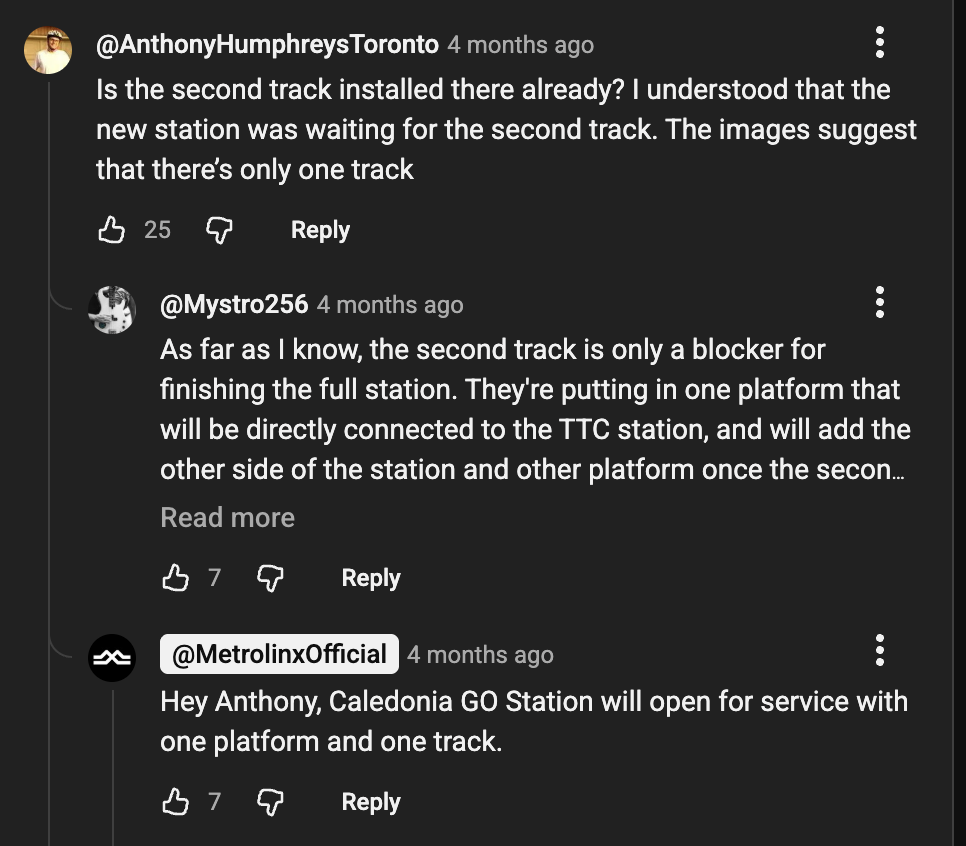This screenshot has width=966, height=846.
Task: Open the three-dot menu on Mystro256's reply
Action: (x=880, y=302)
